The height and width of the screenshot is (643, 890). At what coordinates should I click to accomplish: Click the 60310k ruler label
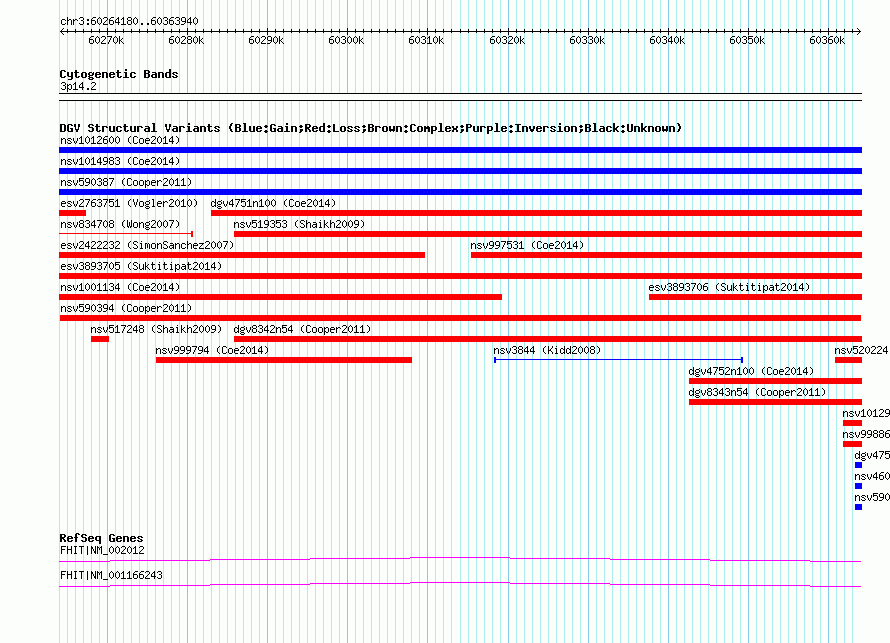426,40
